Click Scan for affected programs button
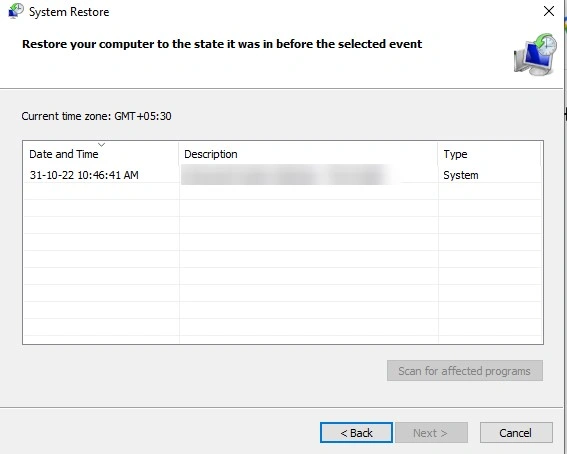Screen dimensions: 567x454 [x=465, y=371]
